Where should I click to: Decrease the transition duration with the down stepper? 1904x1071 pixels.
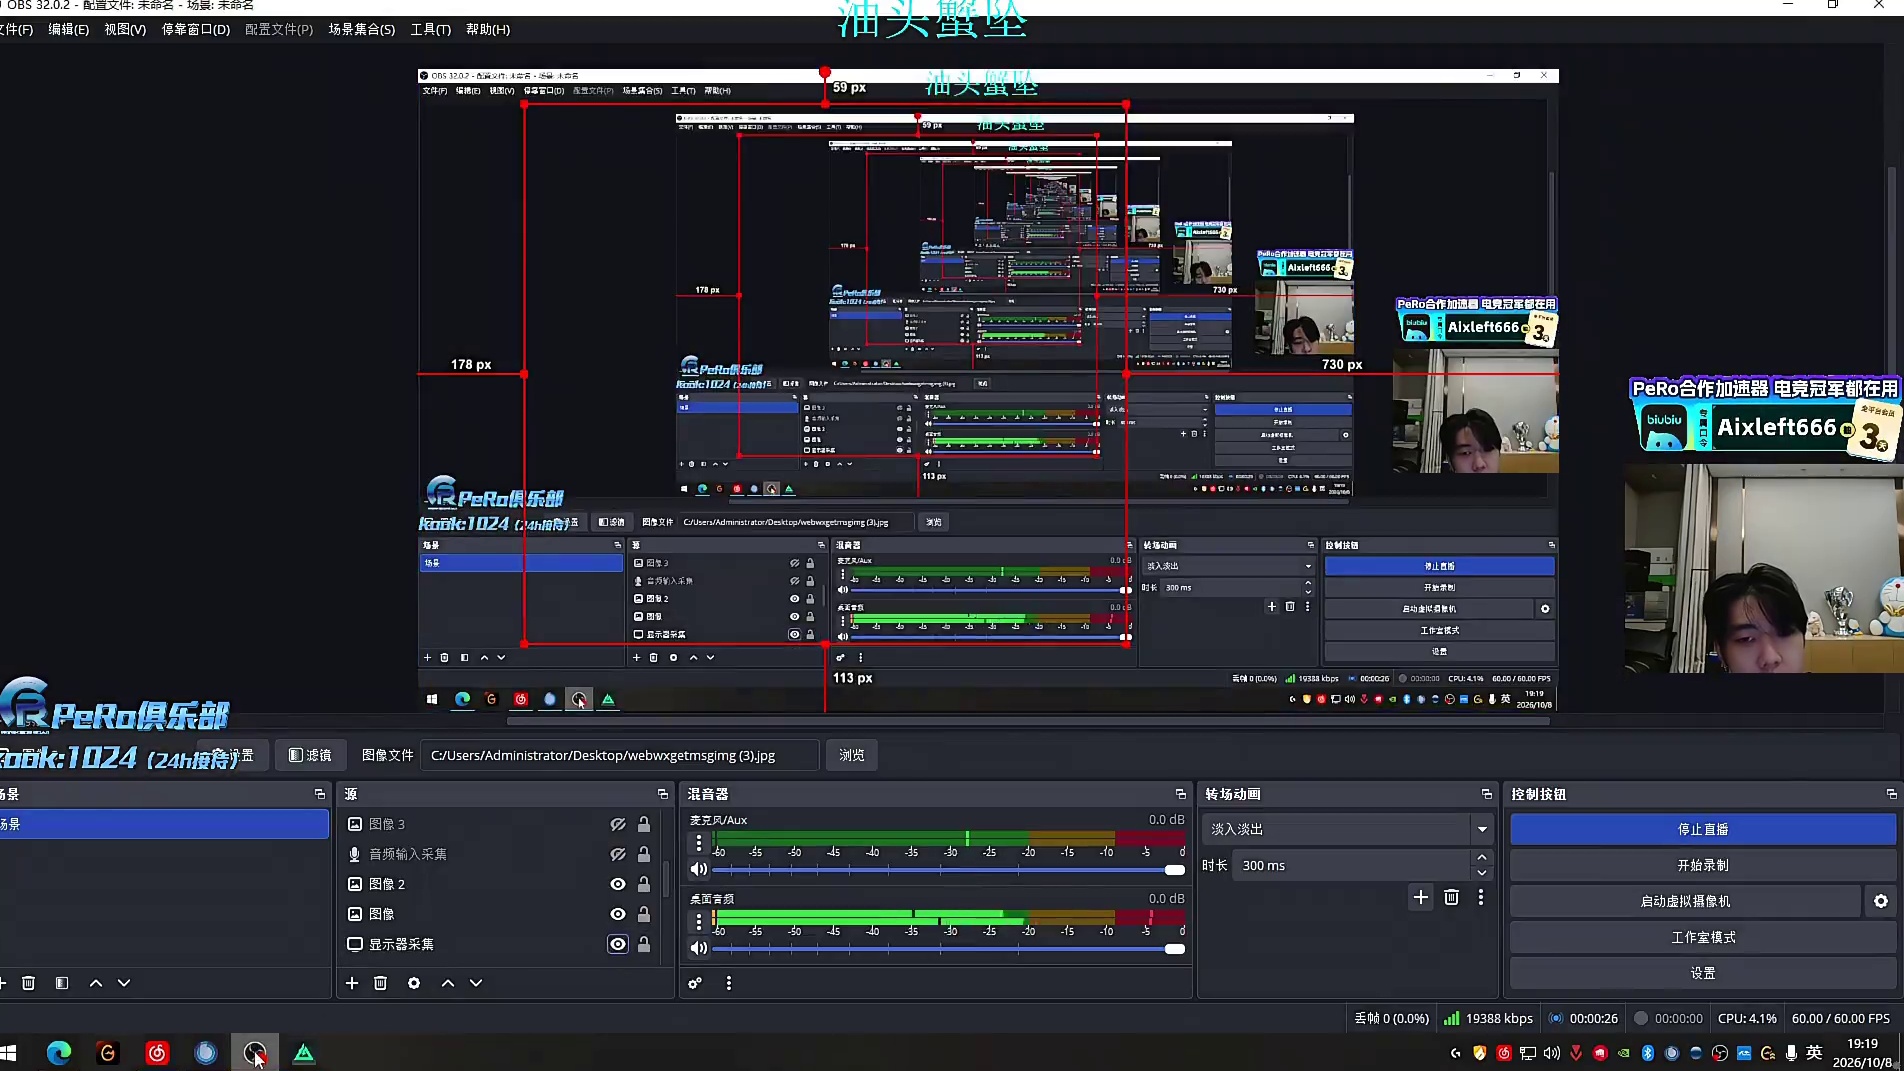[1482, 873]
